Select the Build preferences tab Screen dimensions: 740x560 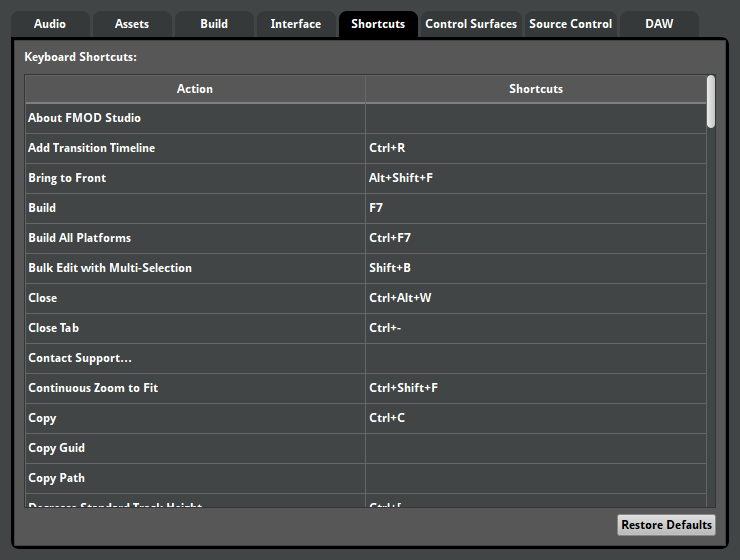point(213,24)
